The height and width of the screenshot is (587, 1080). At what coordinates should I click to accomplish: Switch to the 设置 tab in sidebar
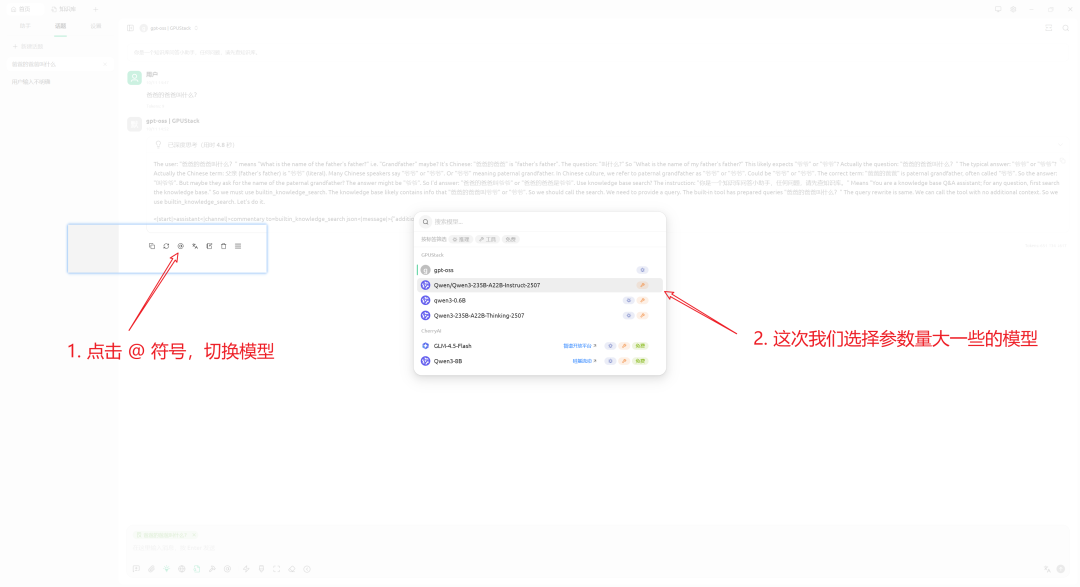96,26
